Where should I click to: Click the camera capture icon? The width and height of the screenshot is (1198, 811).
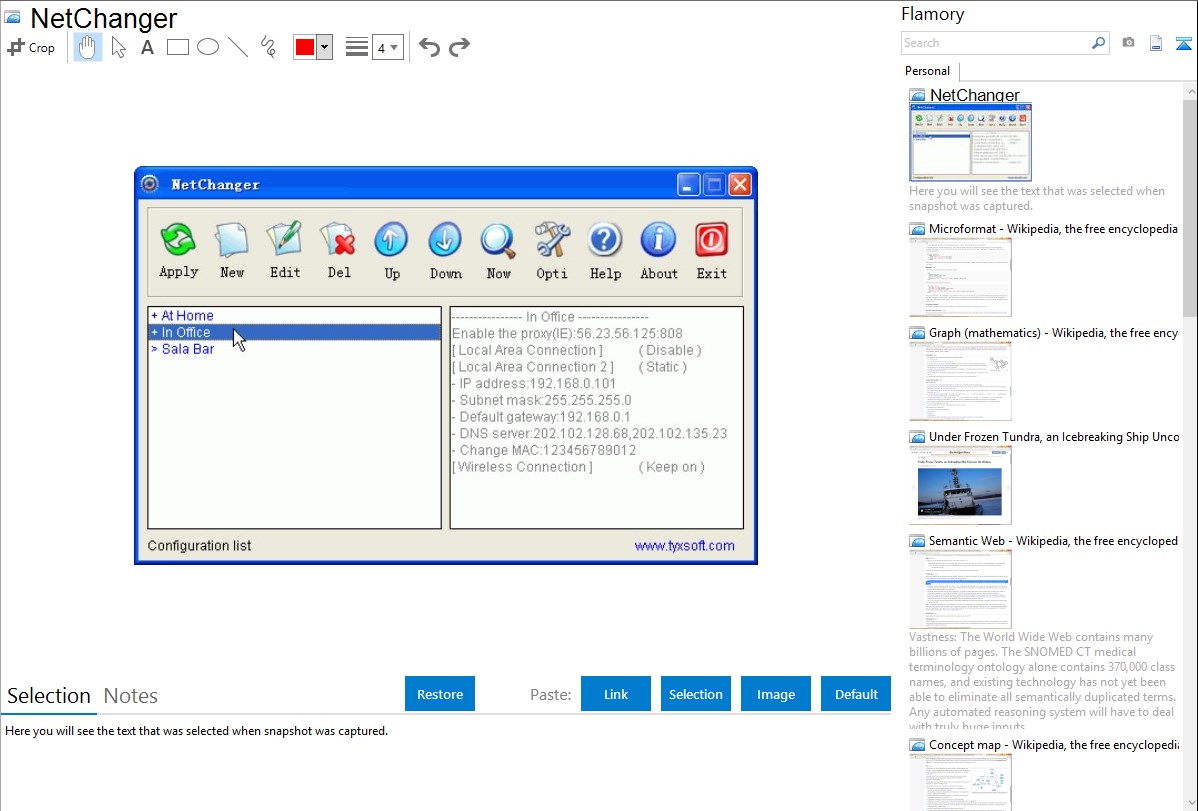point(1128,43)
